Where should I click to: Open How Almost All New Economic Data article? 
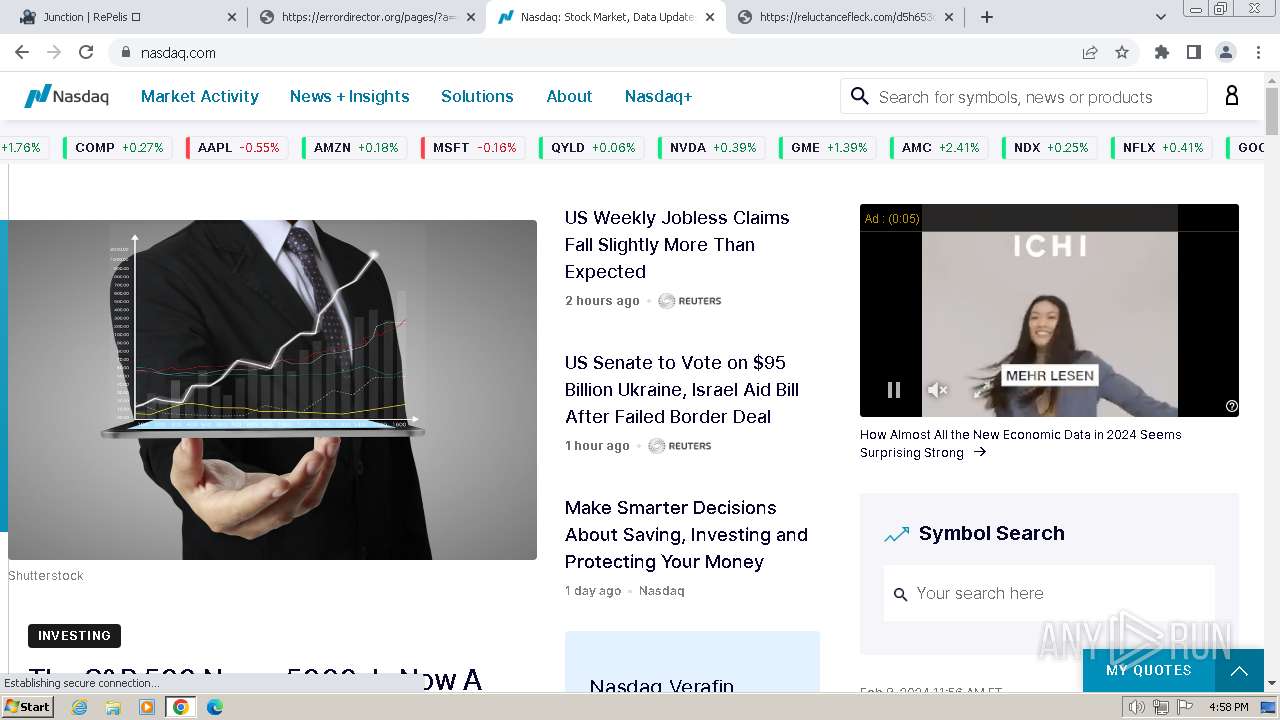coord(1020,443)
